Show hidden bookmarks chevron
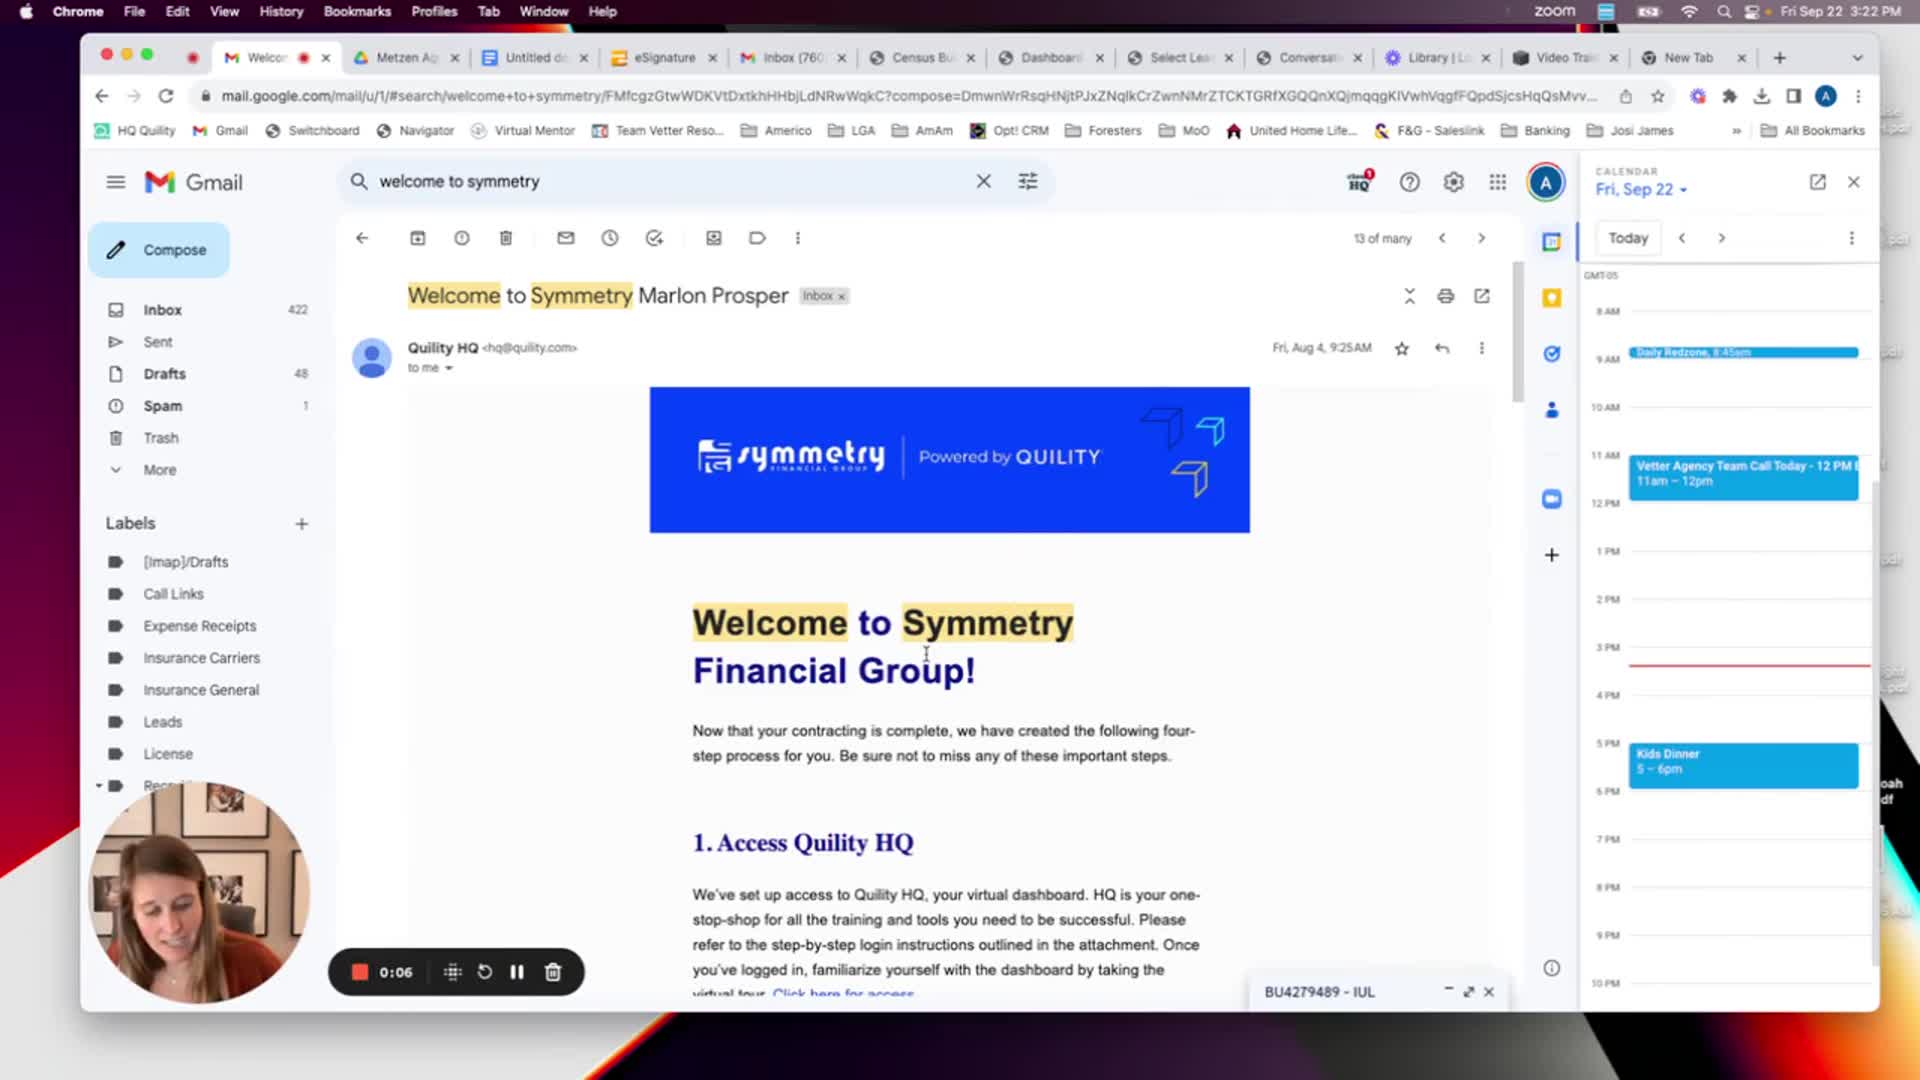Screen dimensions: 1920x1080 1736,131
